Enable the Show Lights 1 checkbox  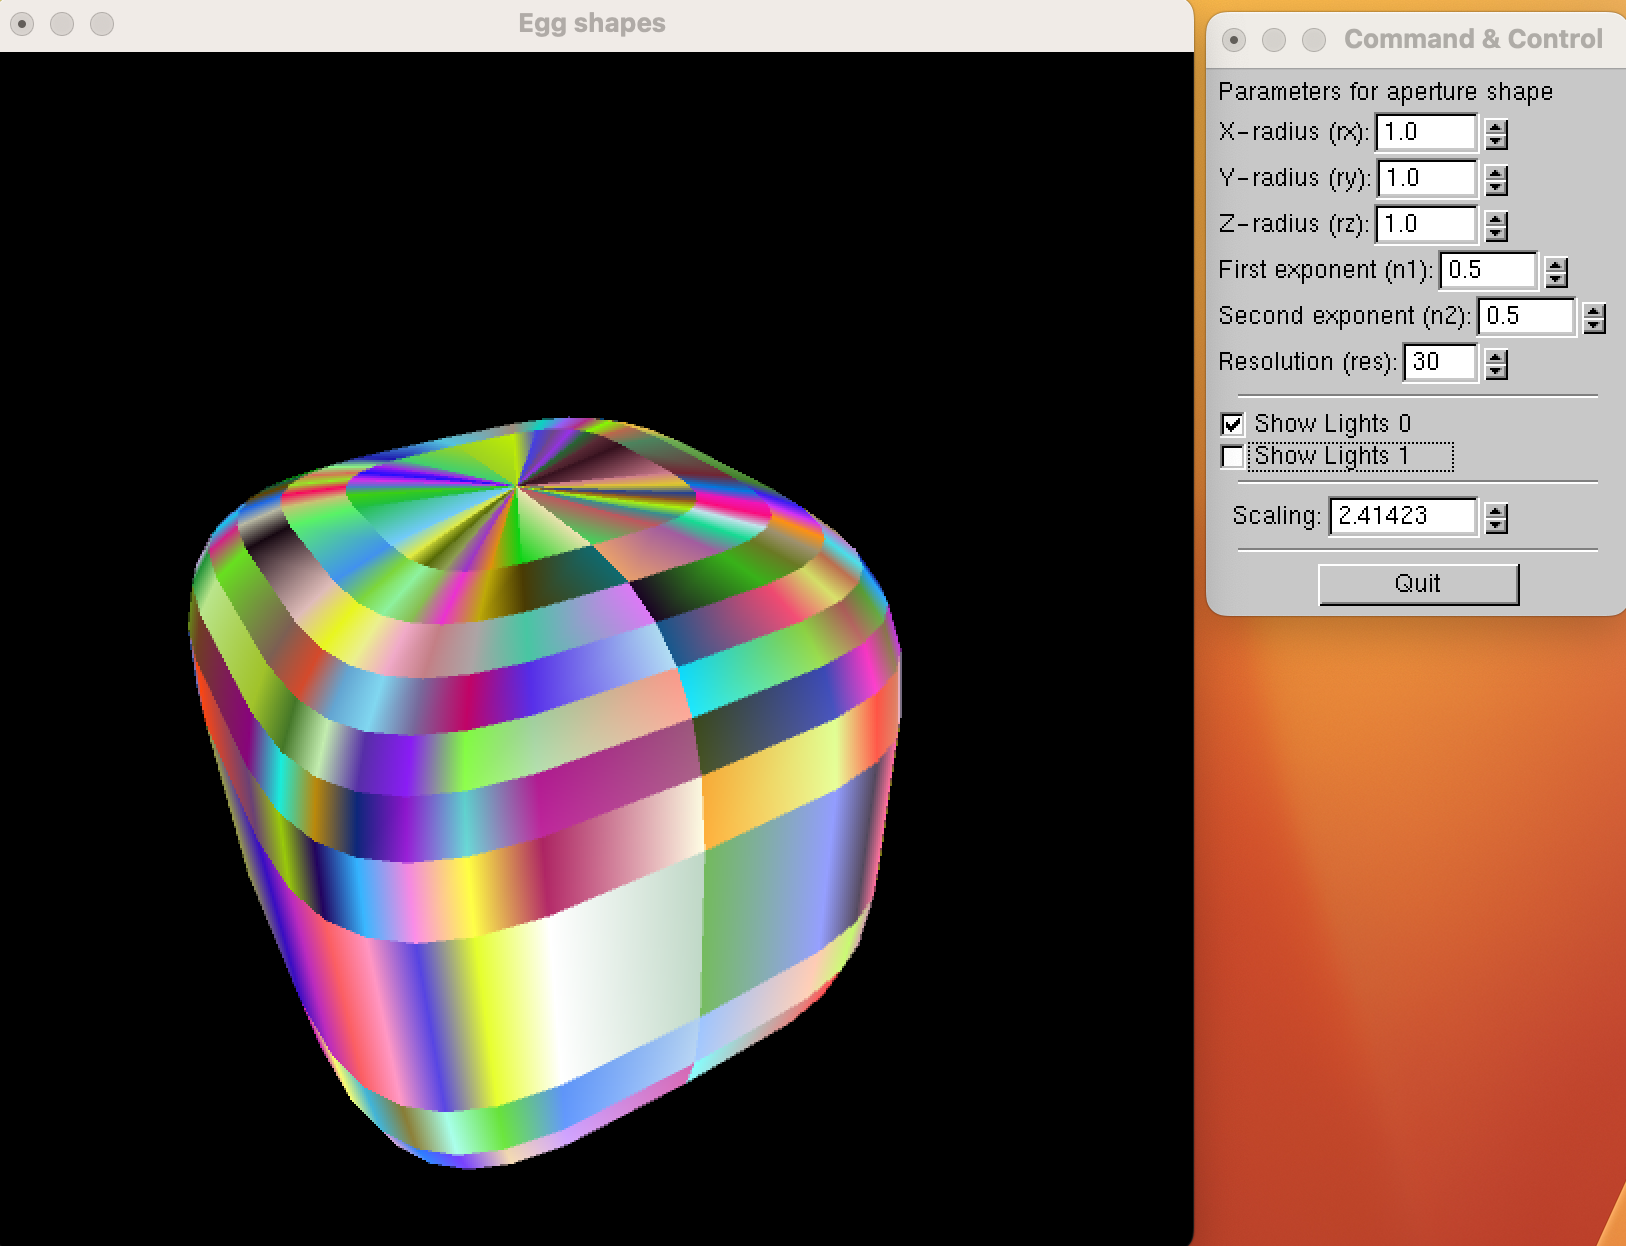click(1233, 457)
